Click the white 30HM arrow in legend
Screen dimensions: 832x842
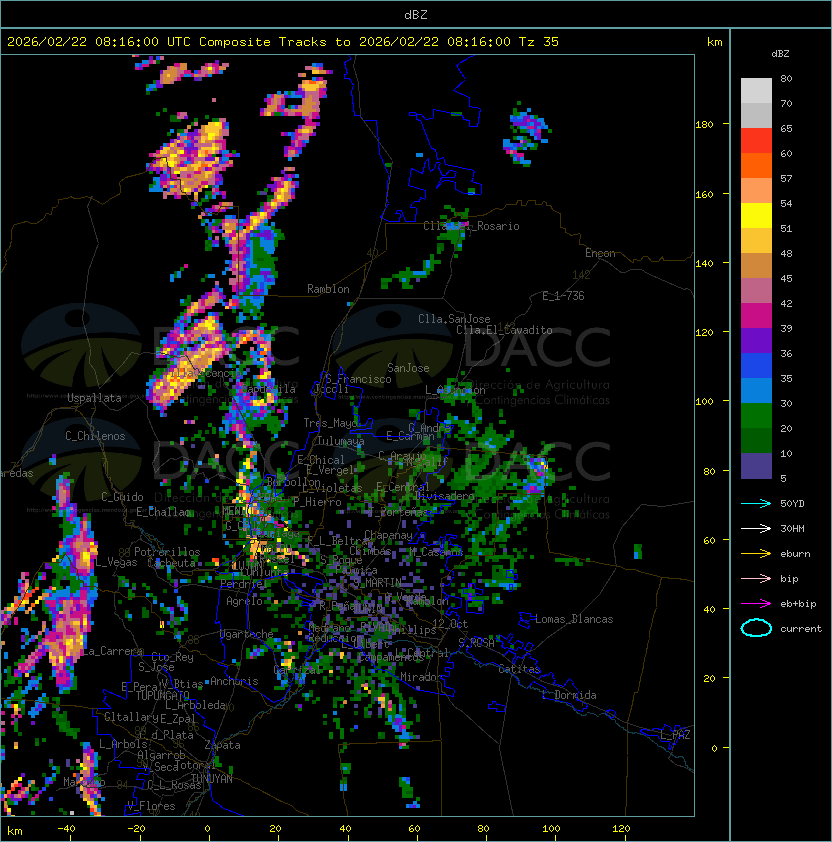(756, 529)
